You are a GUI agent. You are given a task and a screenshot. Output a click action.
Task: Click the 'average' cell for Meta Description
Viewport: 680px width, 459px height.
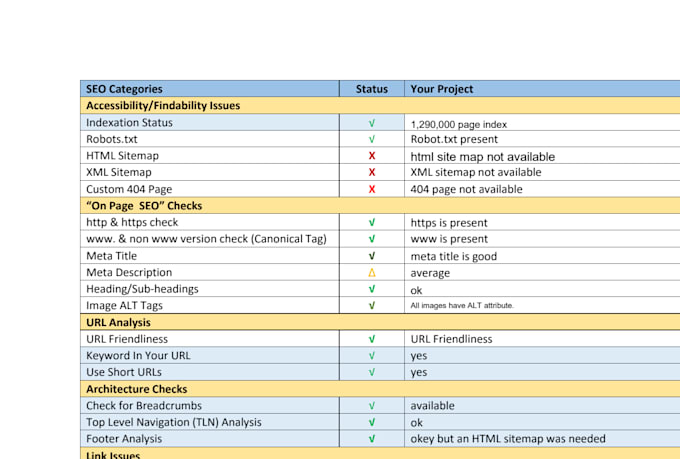pos(542,272)
